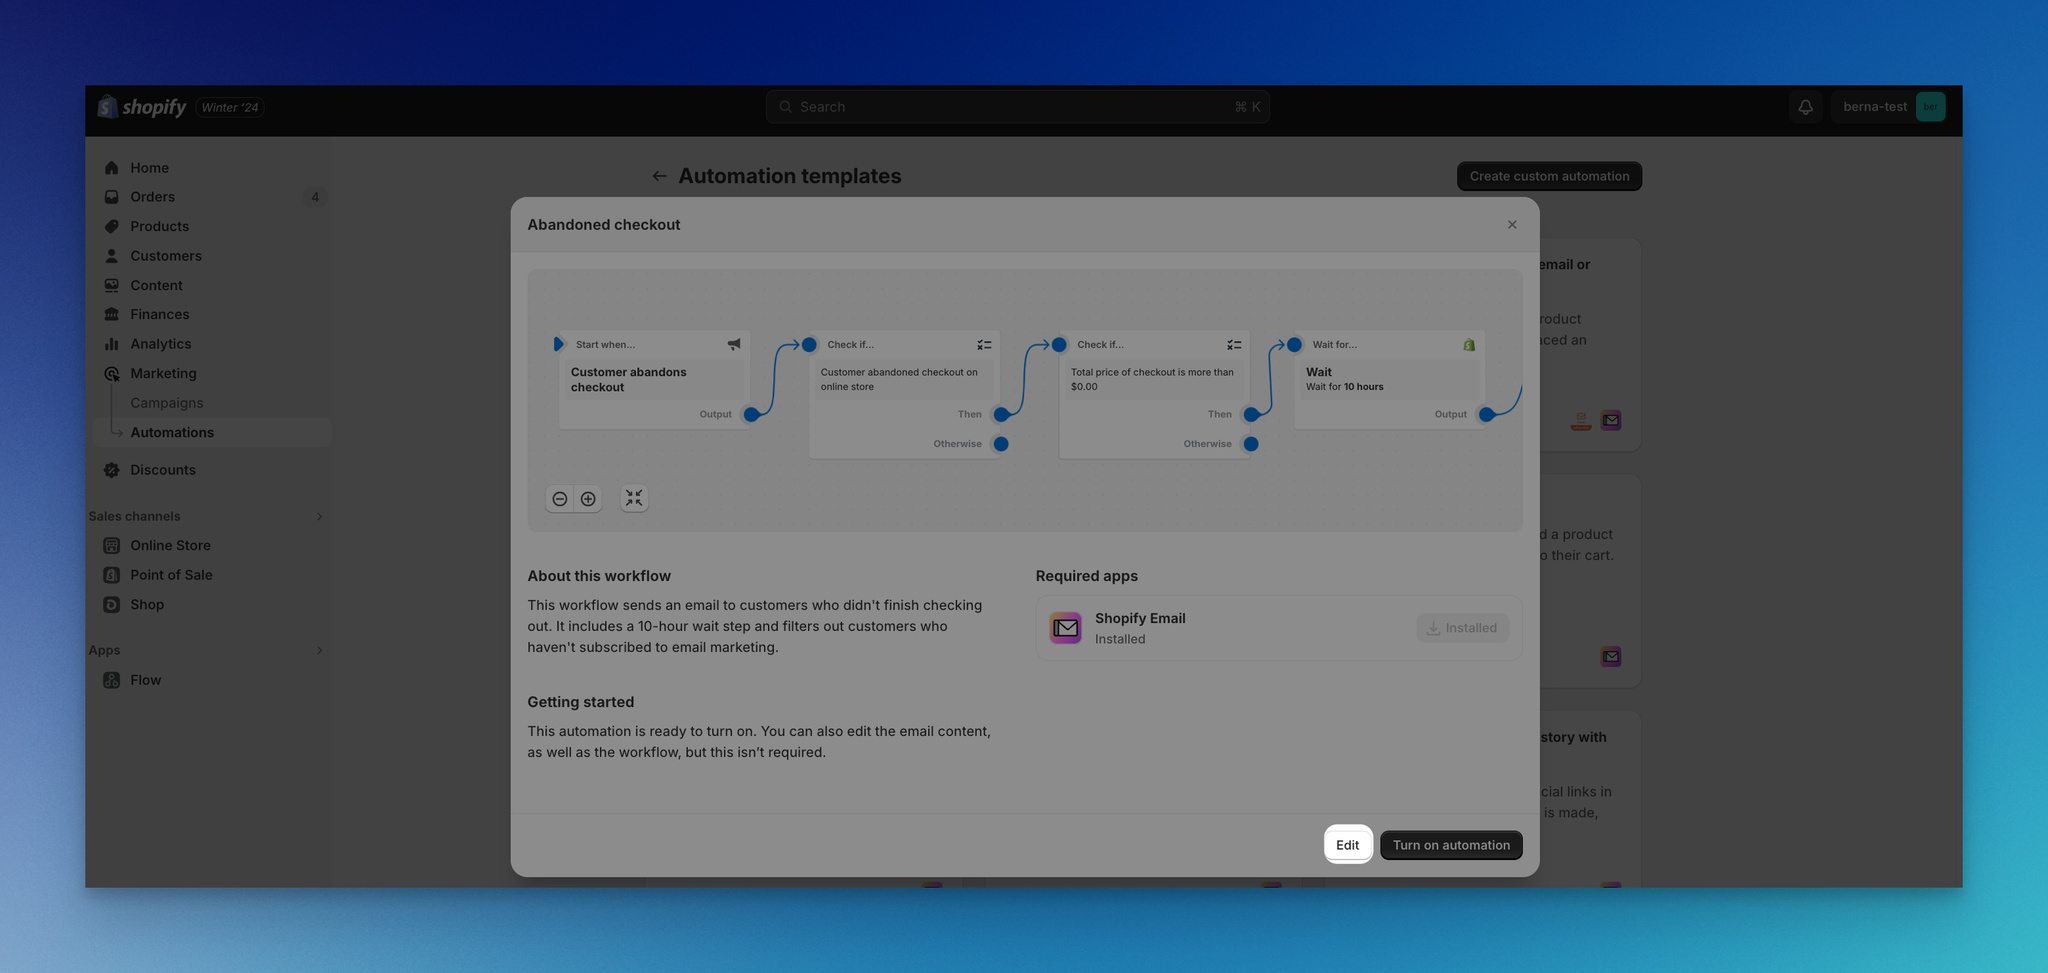2048x973 pixels.
Task: Click the Then connector of the Total price step
Action: pyautogui.click(x=1251, y=414)
